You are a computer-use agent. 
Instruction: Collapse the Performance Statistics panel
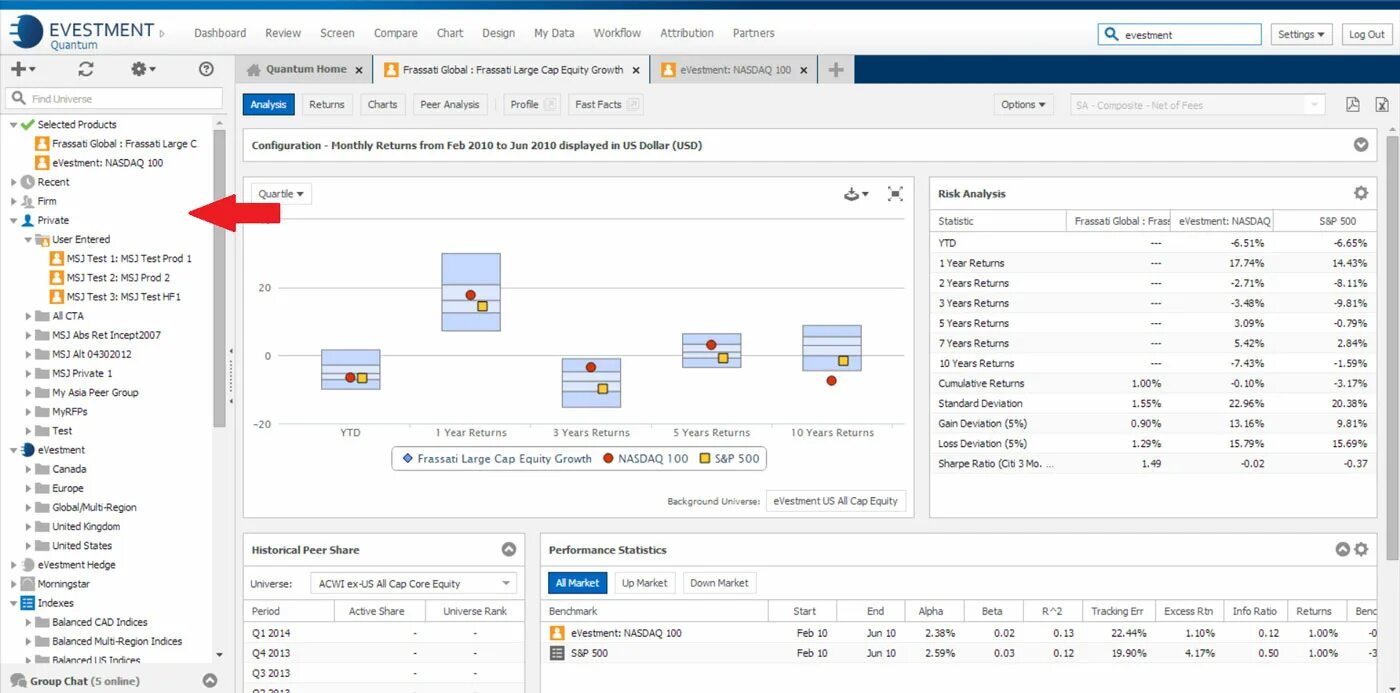tap(1343, 549)
